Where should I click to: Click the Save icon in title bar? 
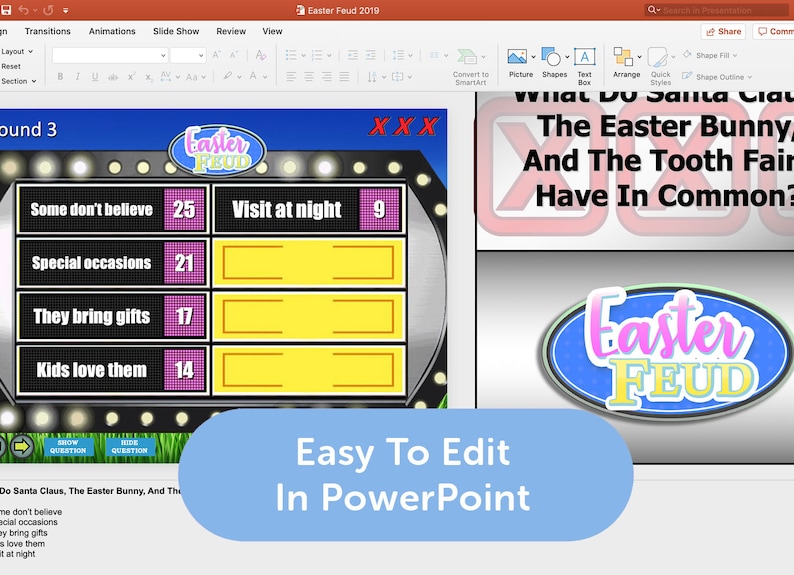coord(6,10)
